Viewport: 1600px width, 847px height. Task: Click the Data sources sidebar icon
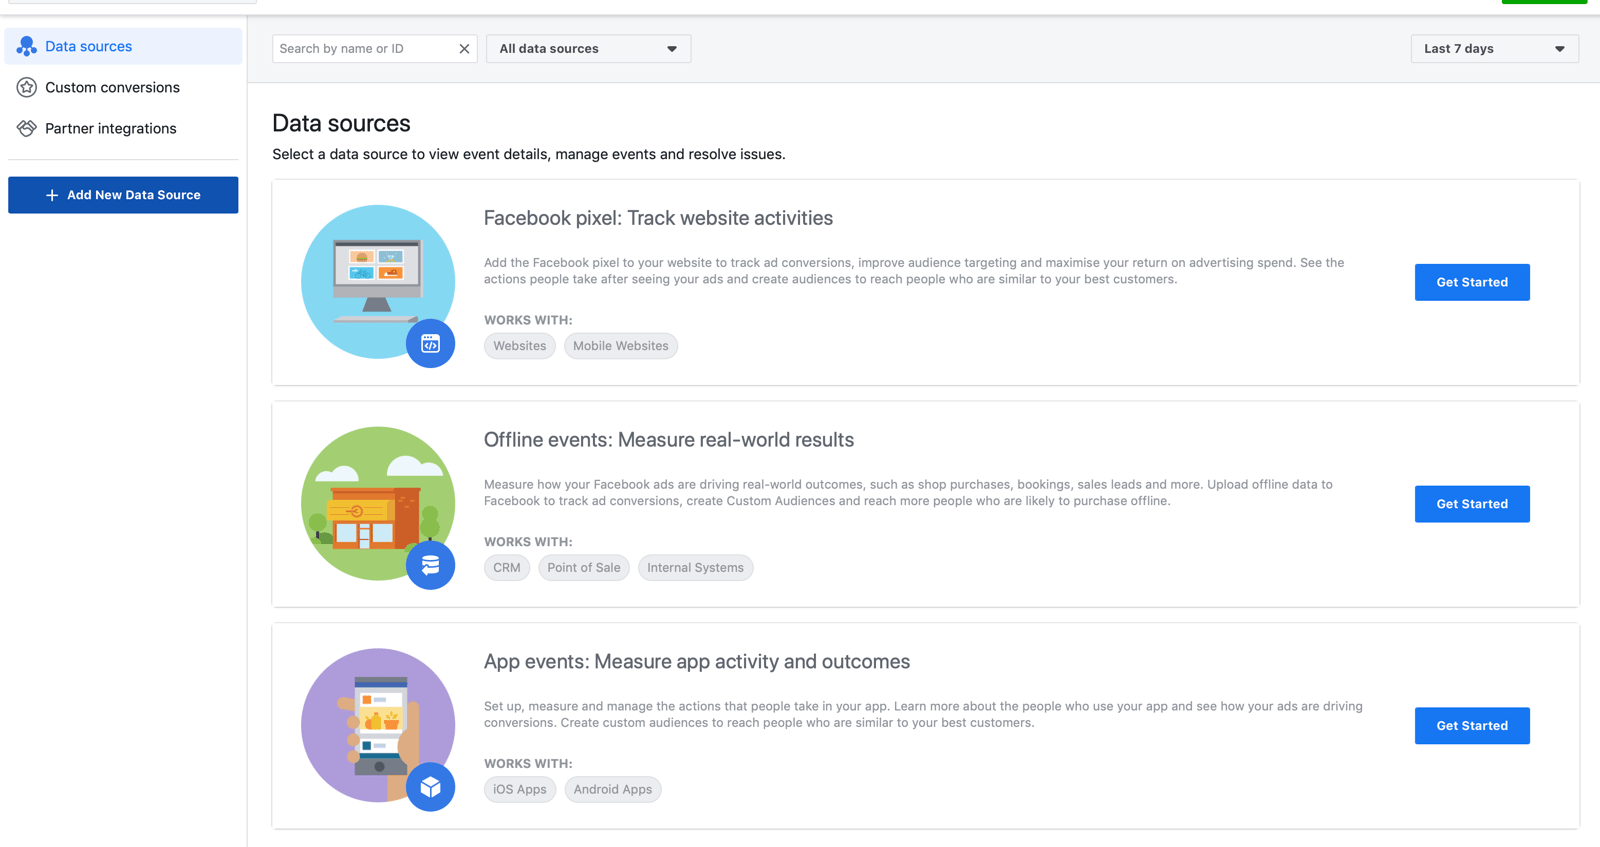pos(27,46)
